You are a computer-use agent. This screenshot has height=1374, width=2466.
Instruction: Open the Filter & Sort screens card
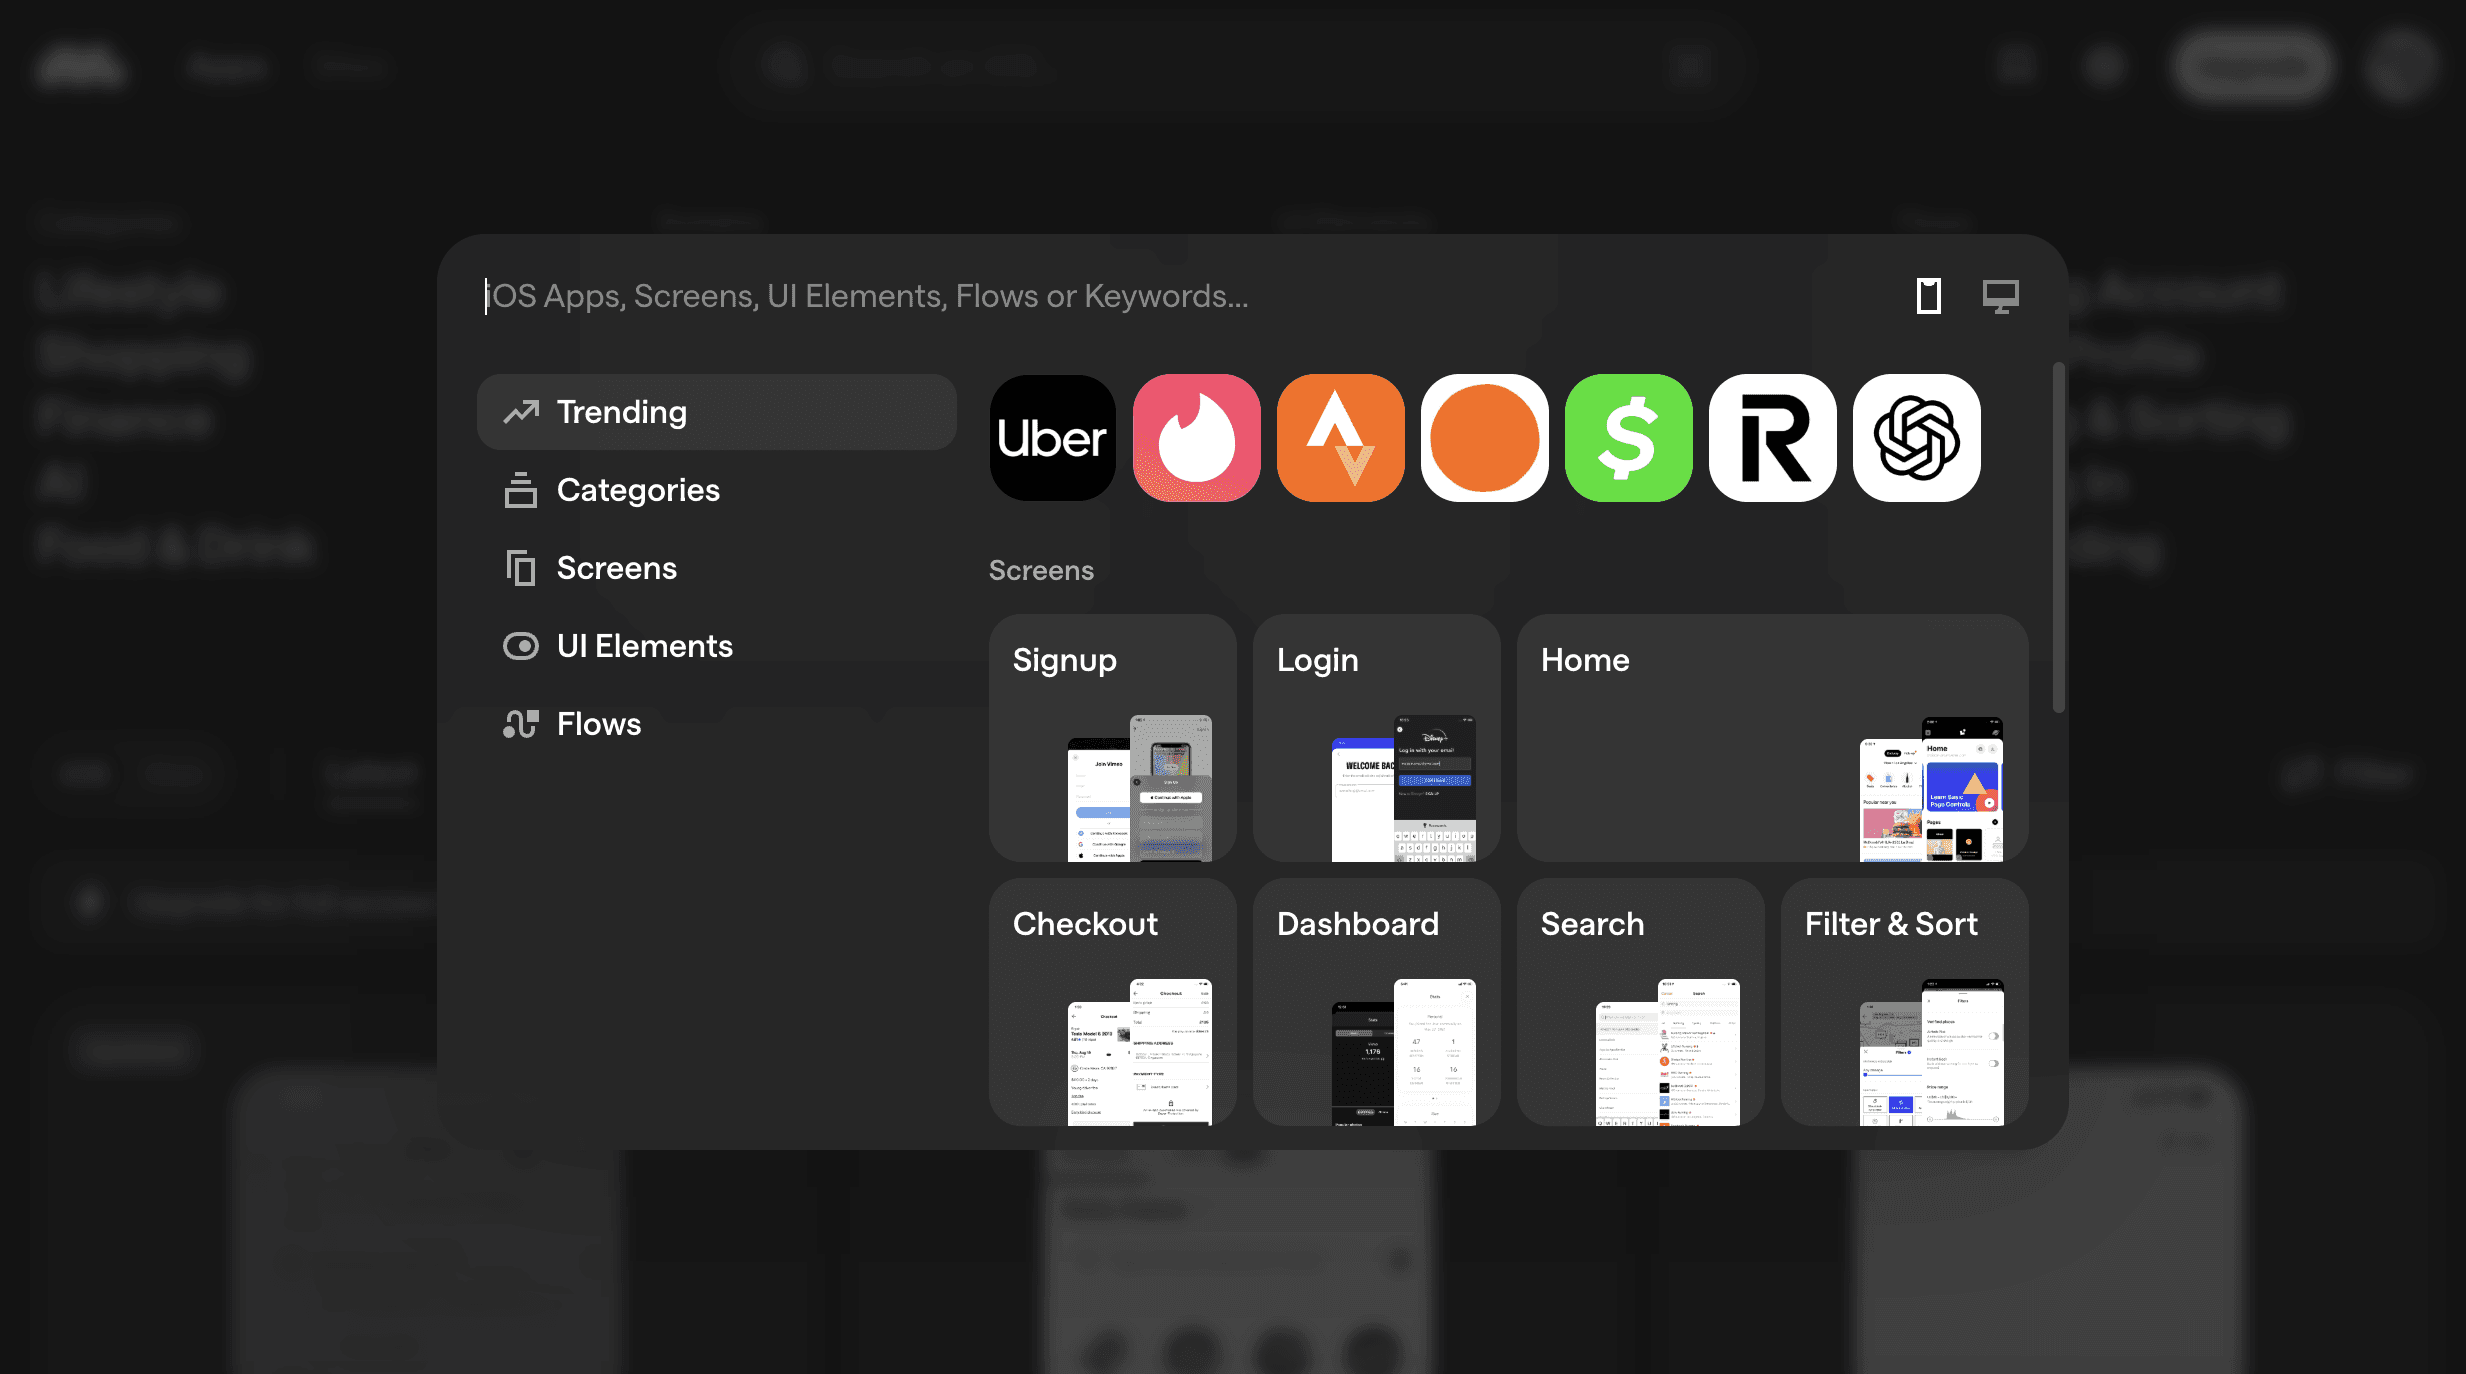click(x=1904, y=1002)
